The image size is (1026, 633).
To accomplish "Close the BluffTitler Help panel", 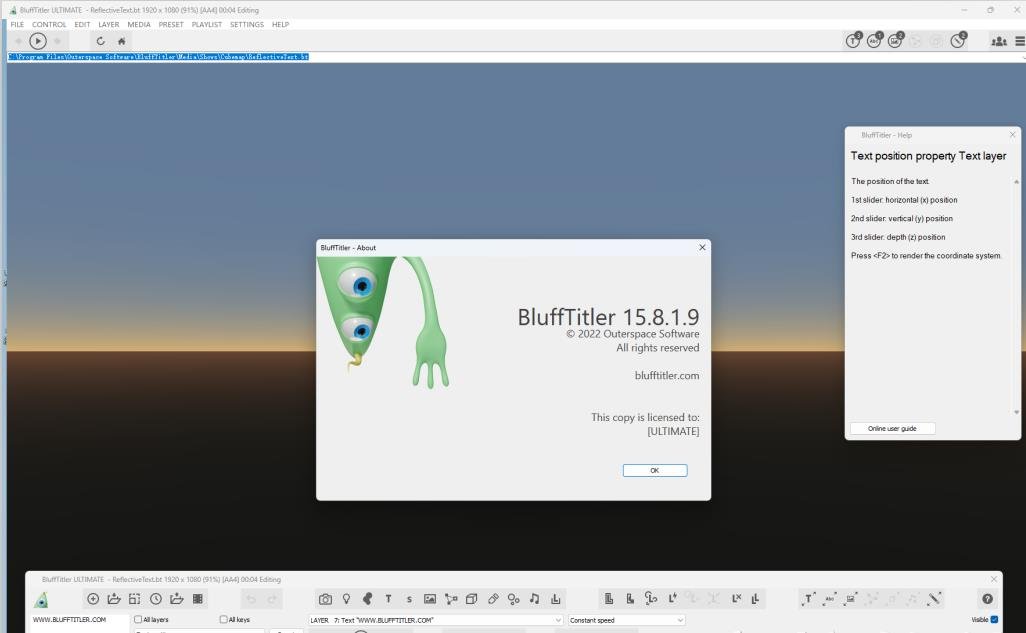I will click(1012, 135).
